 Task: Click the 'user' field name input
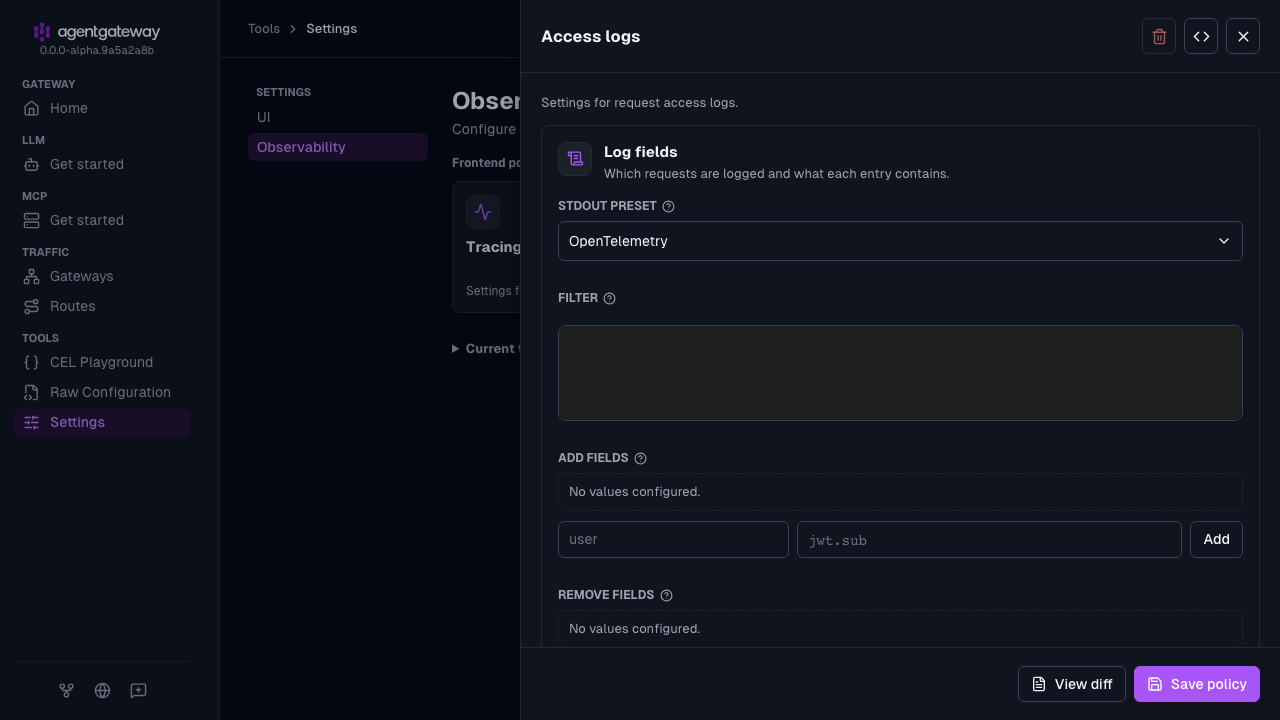click(673, 539)
